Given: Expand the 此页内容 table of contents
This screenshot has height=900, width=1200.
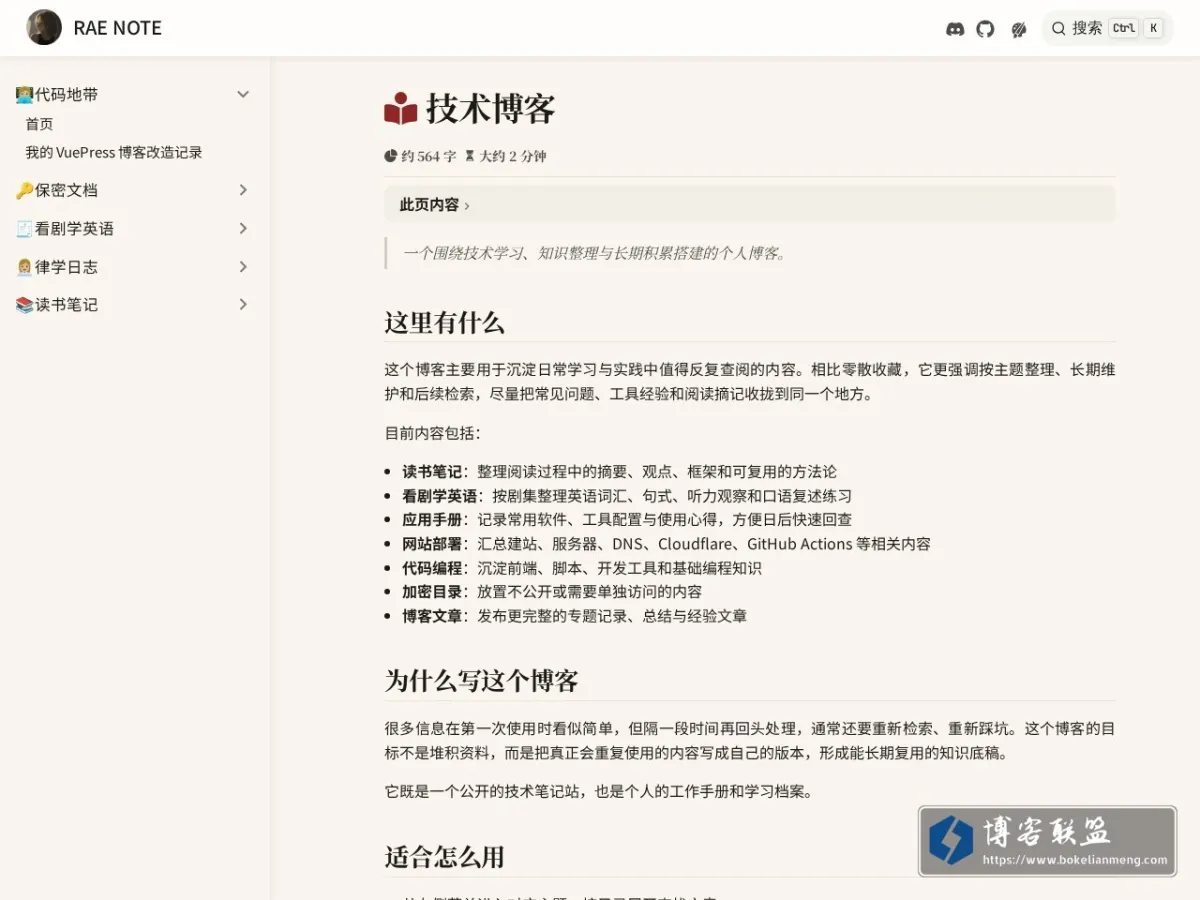Looking at the screenshot, I should [750, 204].
